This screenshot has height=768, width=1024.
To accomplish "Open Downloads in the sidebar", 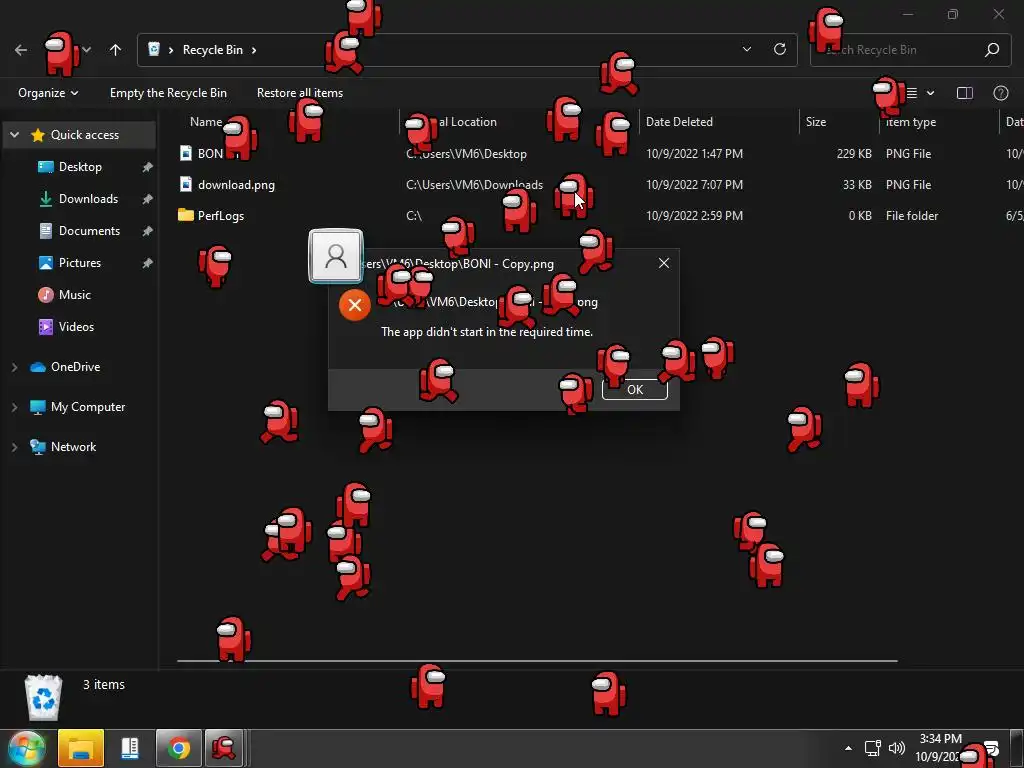I will [89, 199].
